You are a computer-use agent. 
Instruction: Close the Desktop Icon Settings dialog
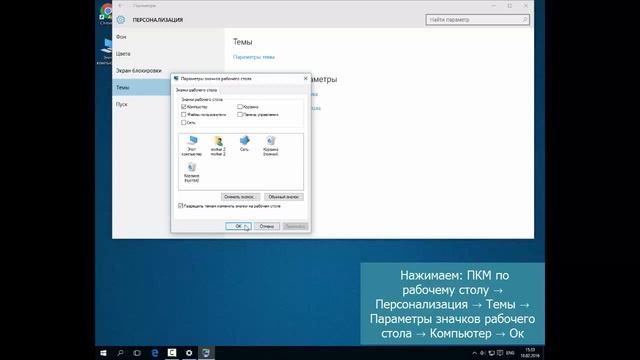305,78
